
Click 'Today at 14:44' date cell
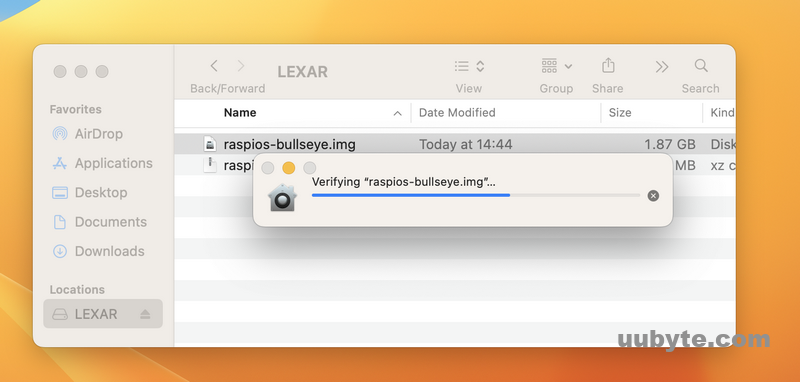point(465,145)
